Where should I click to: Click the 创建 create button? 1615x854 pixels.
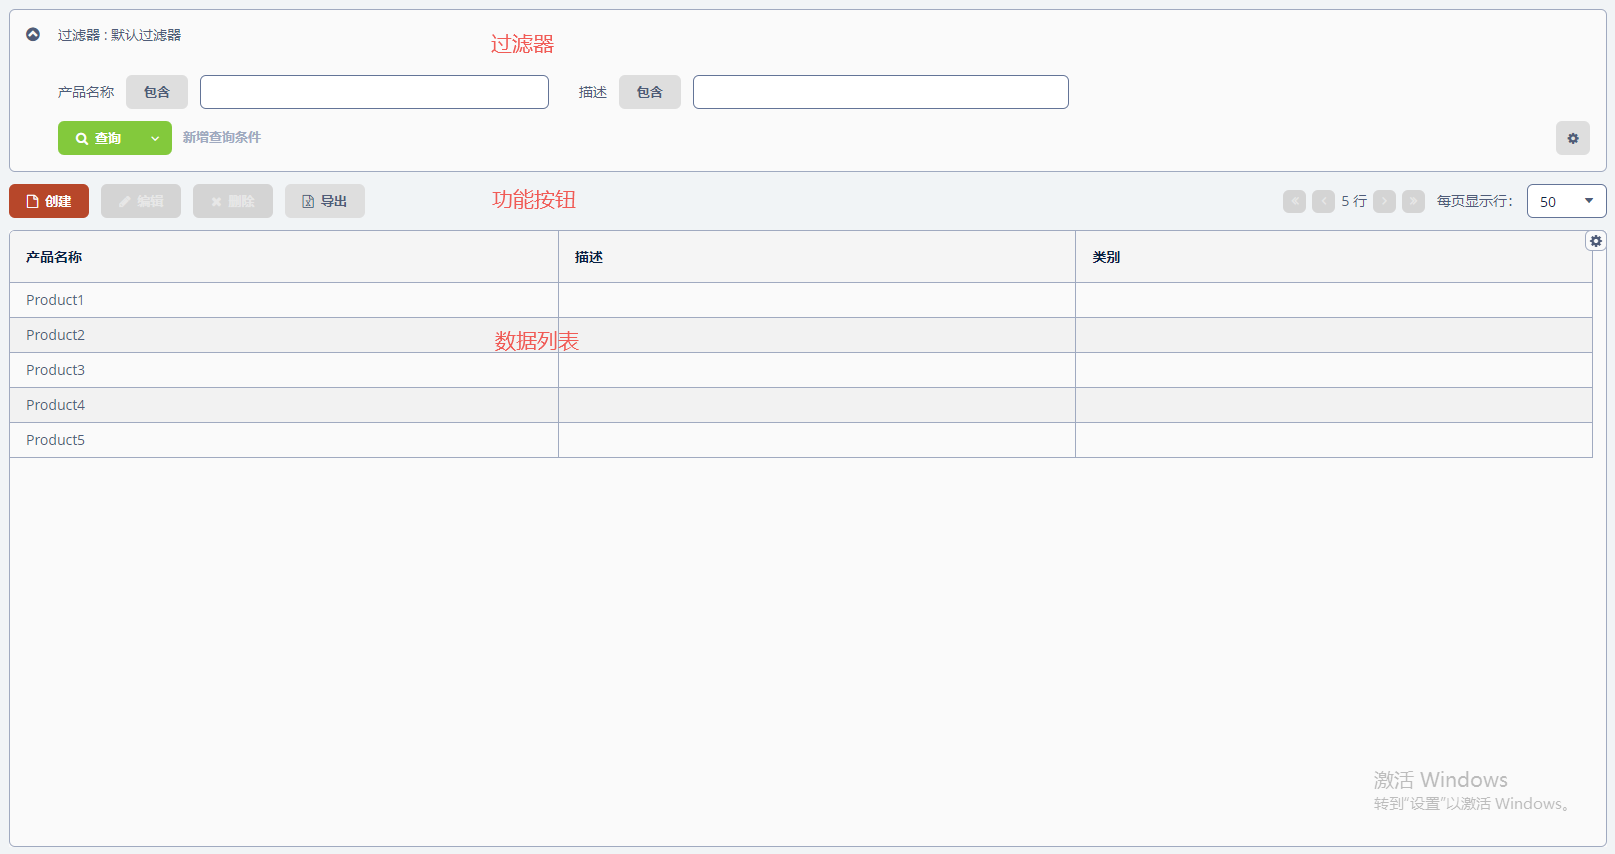[x=49, y=201]
